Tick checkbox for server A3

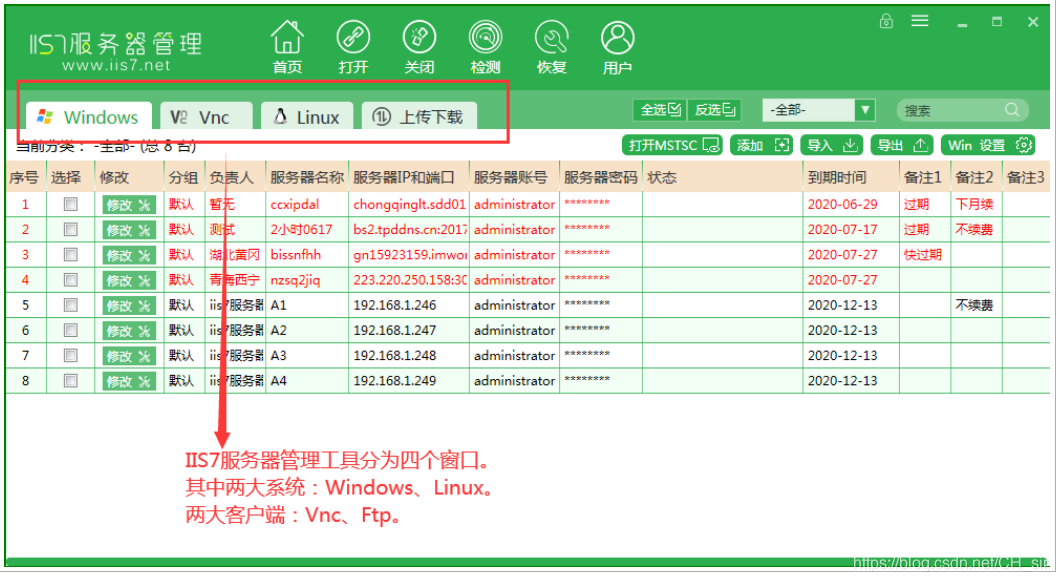(x=70, y=355)
